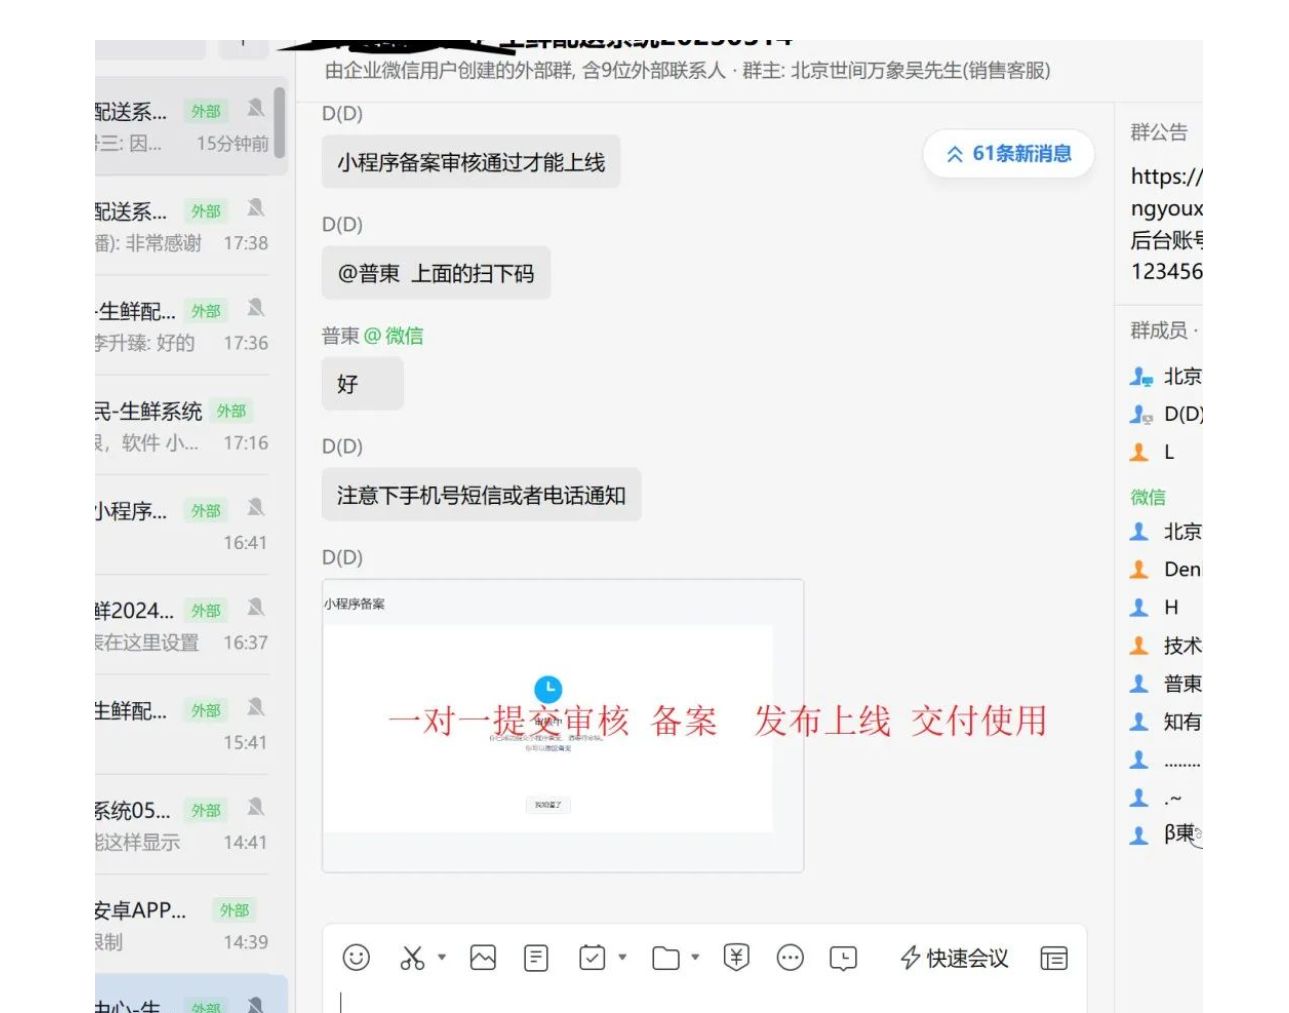Open the 小程序备案 image thumbnail message
This screenshot has height=1013, width=1289.
click(563, 725)
